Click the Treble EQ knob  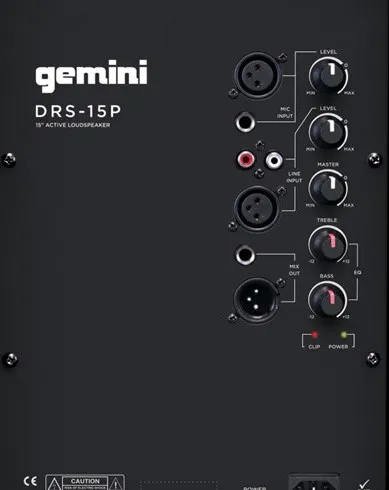click(x=328, y=244)
